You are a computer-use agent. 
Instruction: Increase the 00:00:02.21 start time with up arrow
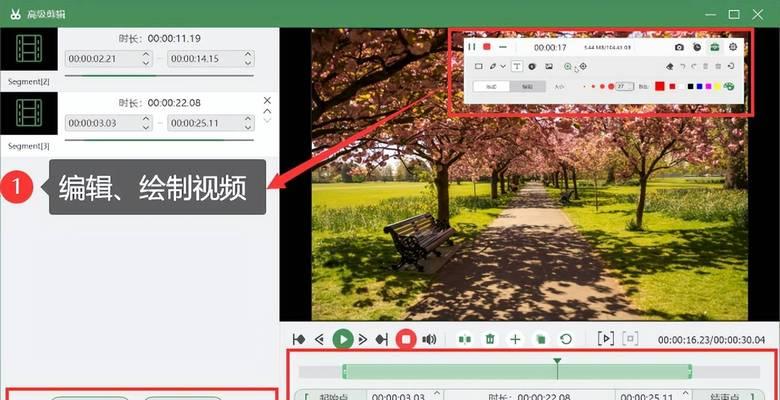click(x=146, y=54)
